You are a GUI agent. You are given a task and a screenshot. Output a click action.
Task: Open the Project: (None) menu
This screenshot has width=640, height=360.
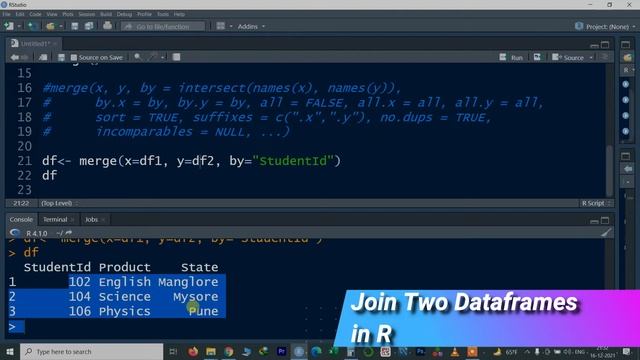tap(606, 27)
